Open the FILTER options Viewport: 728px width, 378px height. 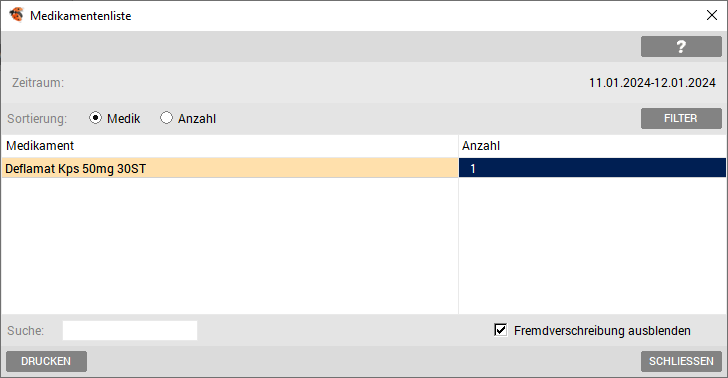[681, 118]
